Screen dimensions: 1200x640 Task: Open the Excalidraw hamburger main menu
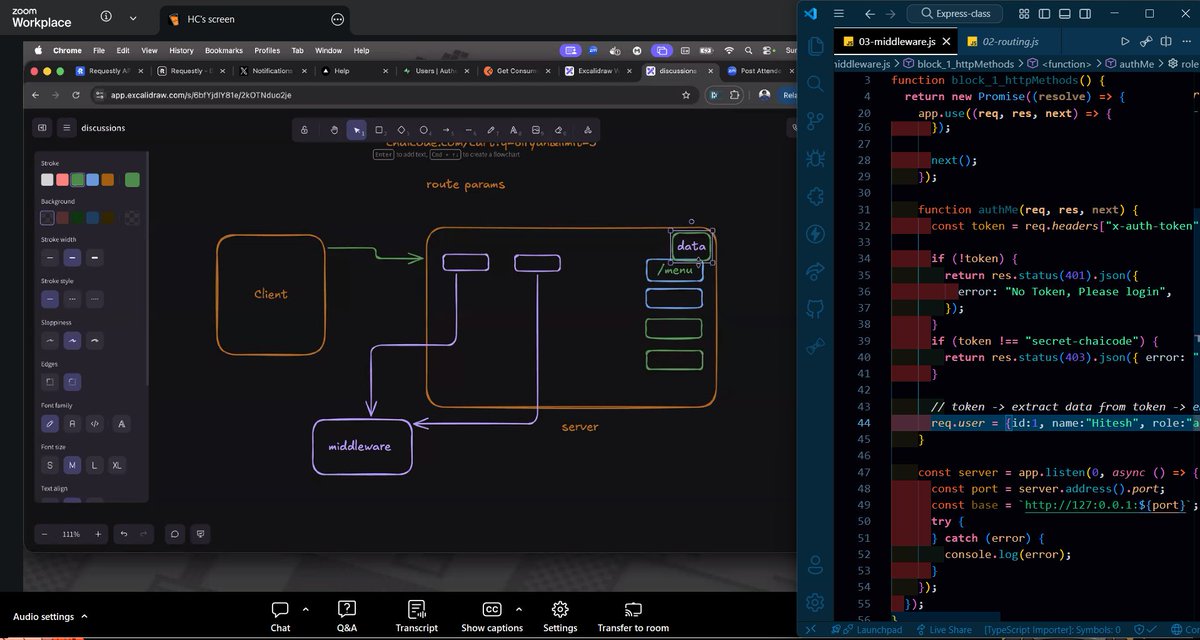coord(66,128)
